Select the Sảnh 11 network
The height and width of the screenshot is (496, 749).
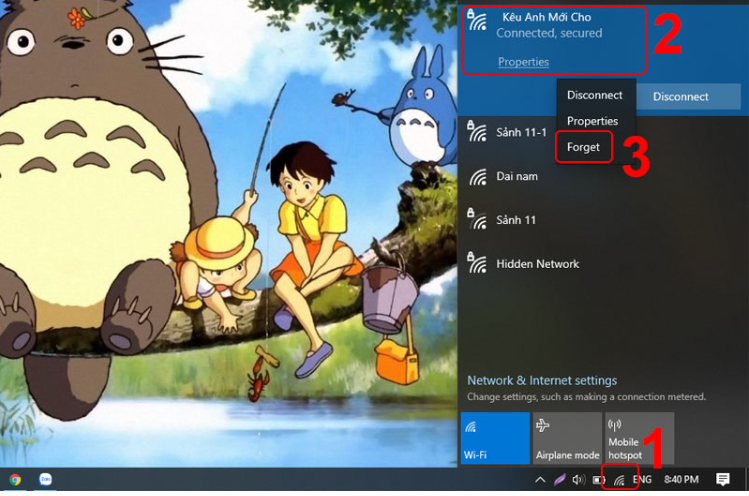[x=602, y=220]
